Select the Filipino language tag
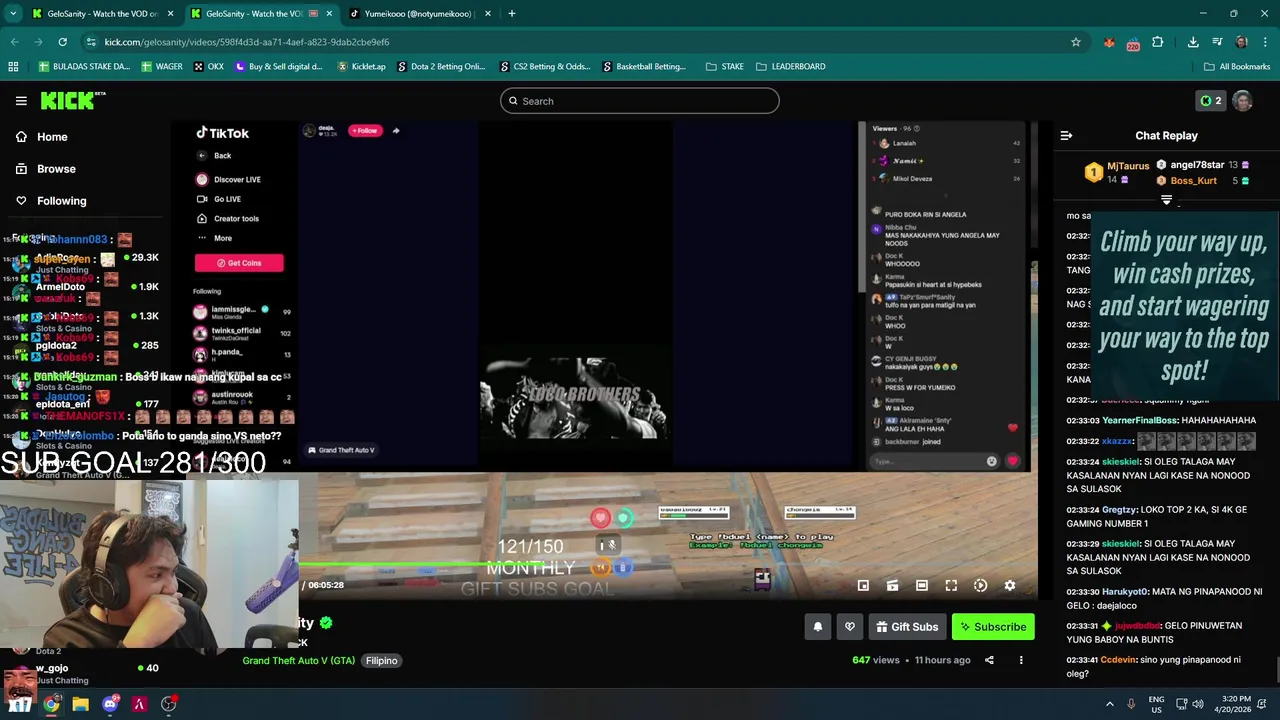 381,661
